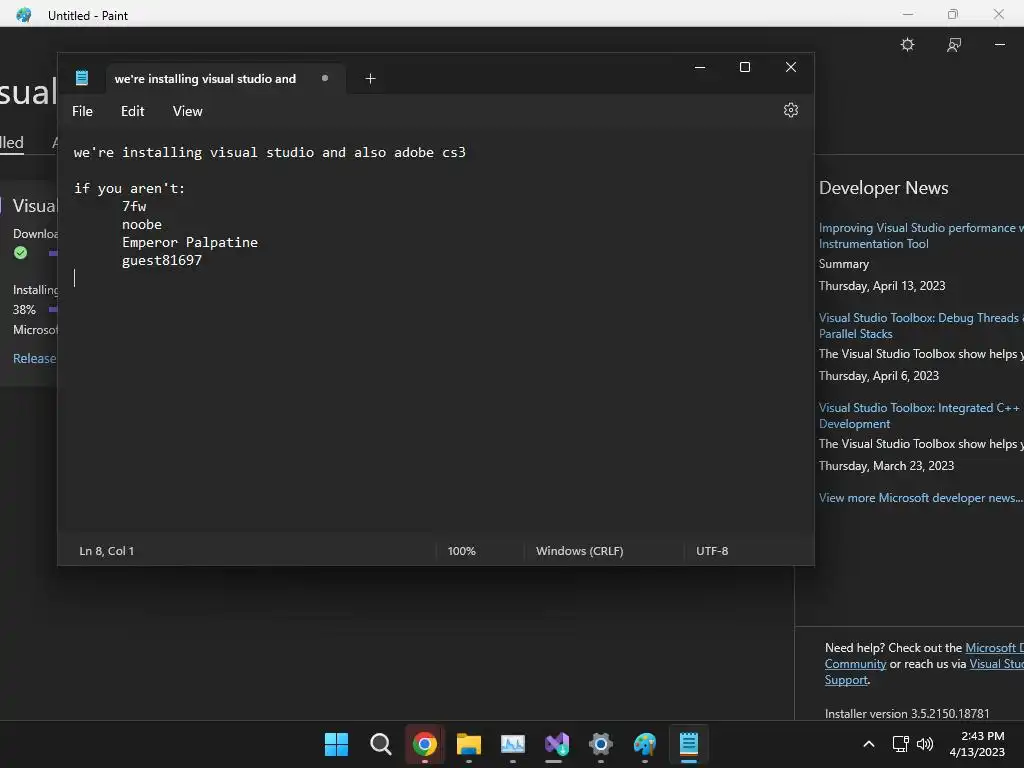Click the first line of Notepad text
This screenshot has height=768, width=1024.
tap(270, 152)
